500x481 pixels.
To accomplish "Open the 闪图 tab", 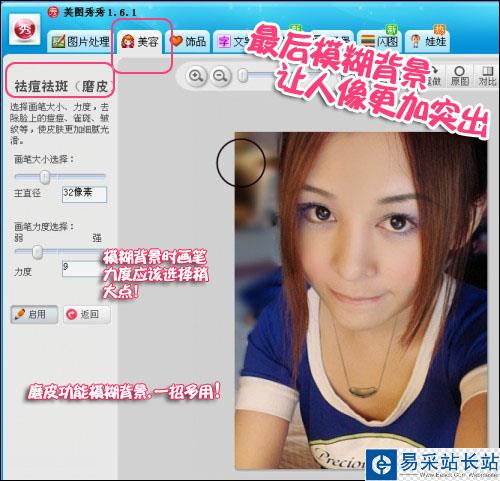I will [379, 41].
